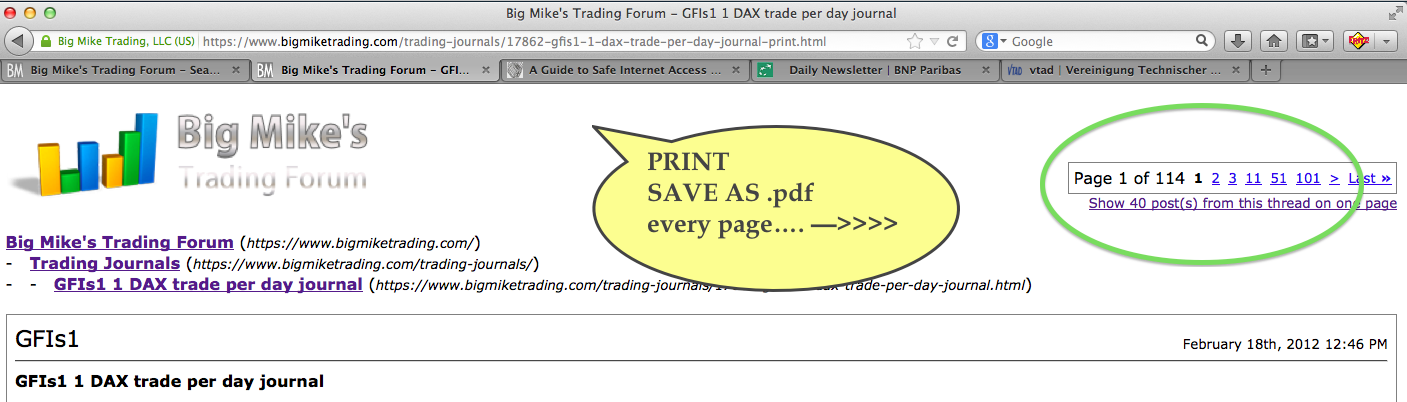Reload the page with the refresh icon
1407x402 pixels.
click(952, 42)
